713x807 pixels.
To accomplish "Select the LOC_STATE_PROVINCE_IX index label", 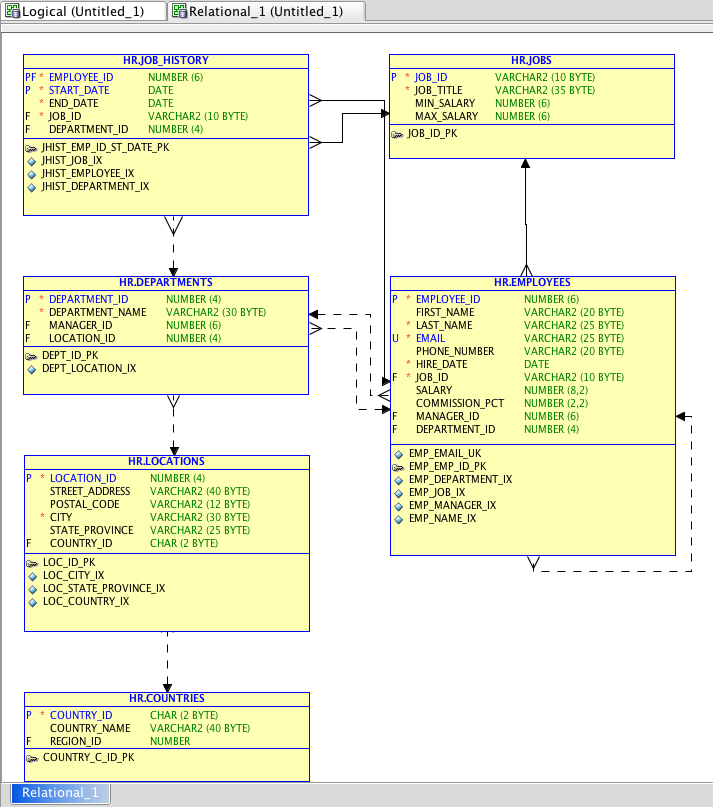I will pyautogui.click(x=104, y=588).
